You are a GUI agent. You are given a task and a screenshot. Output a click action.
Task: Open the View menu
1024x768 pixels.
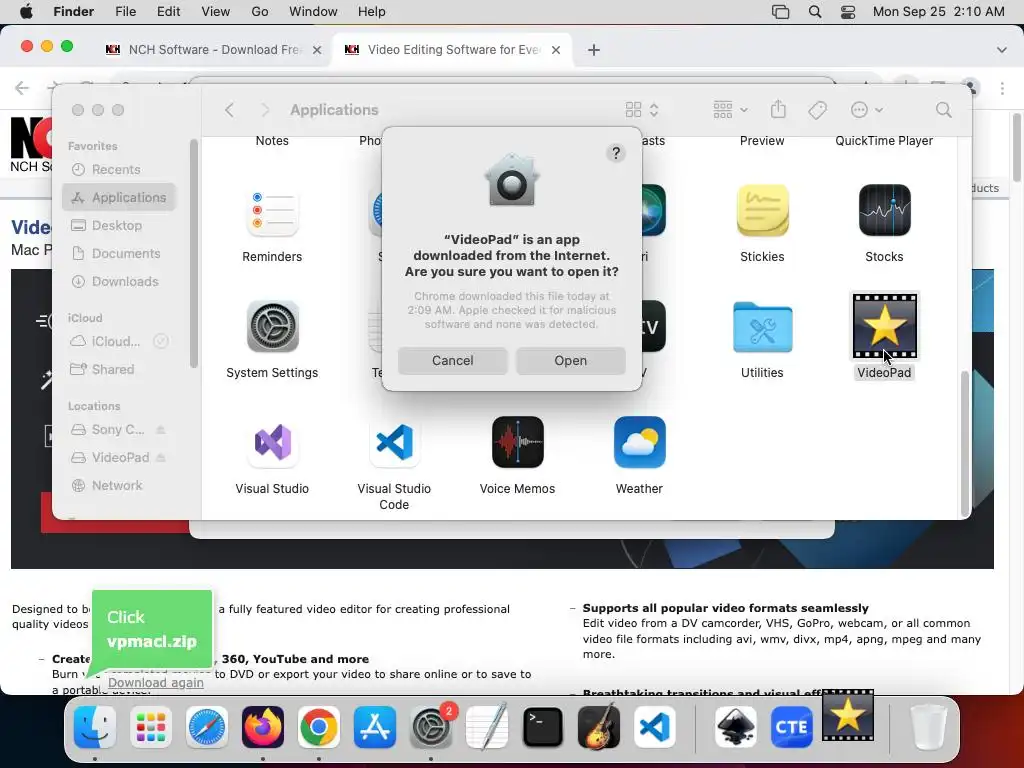click(216, 12)
